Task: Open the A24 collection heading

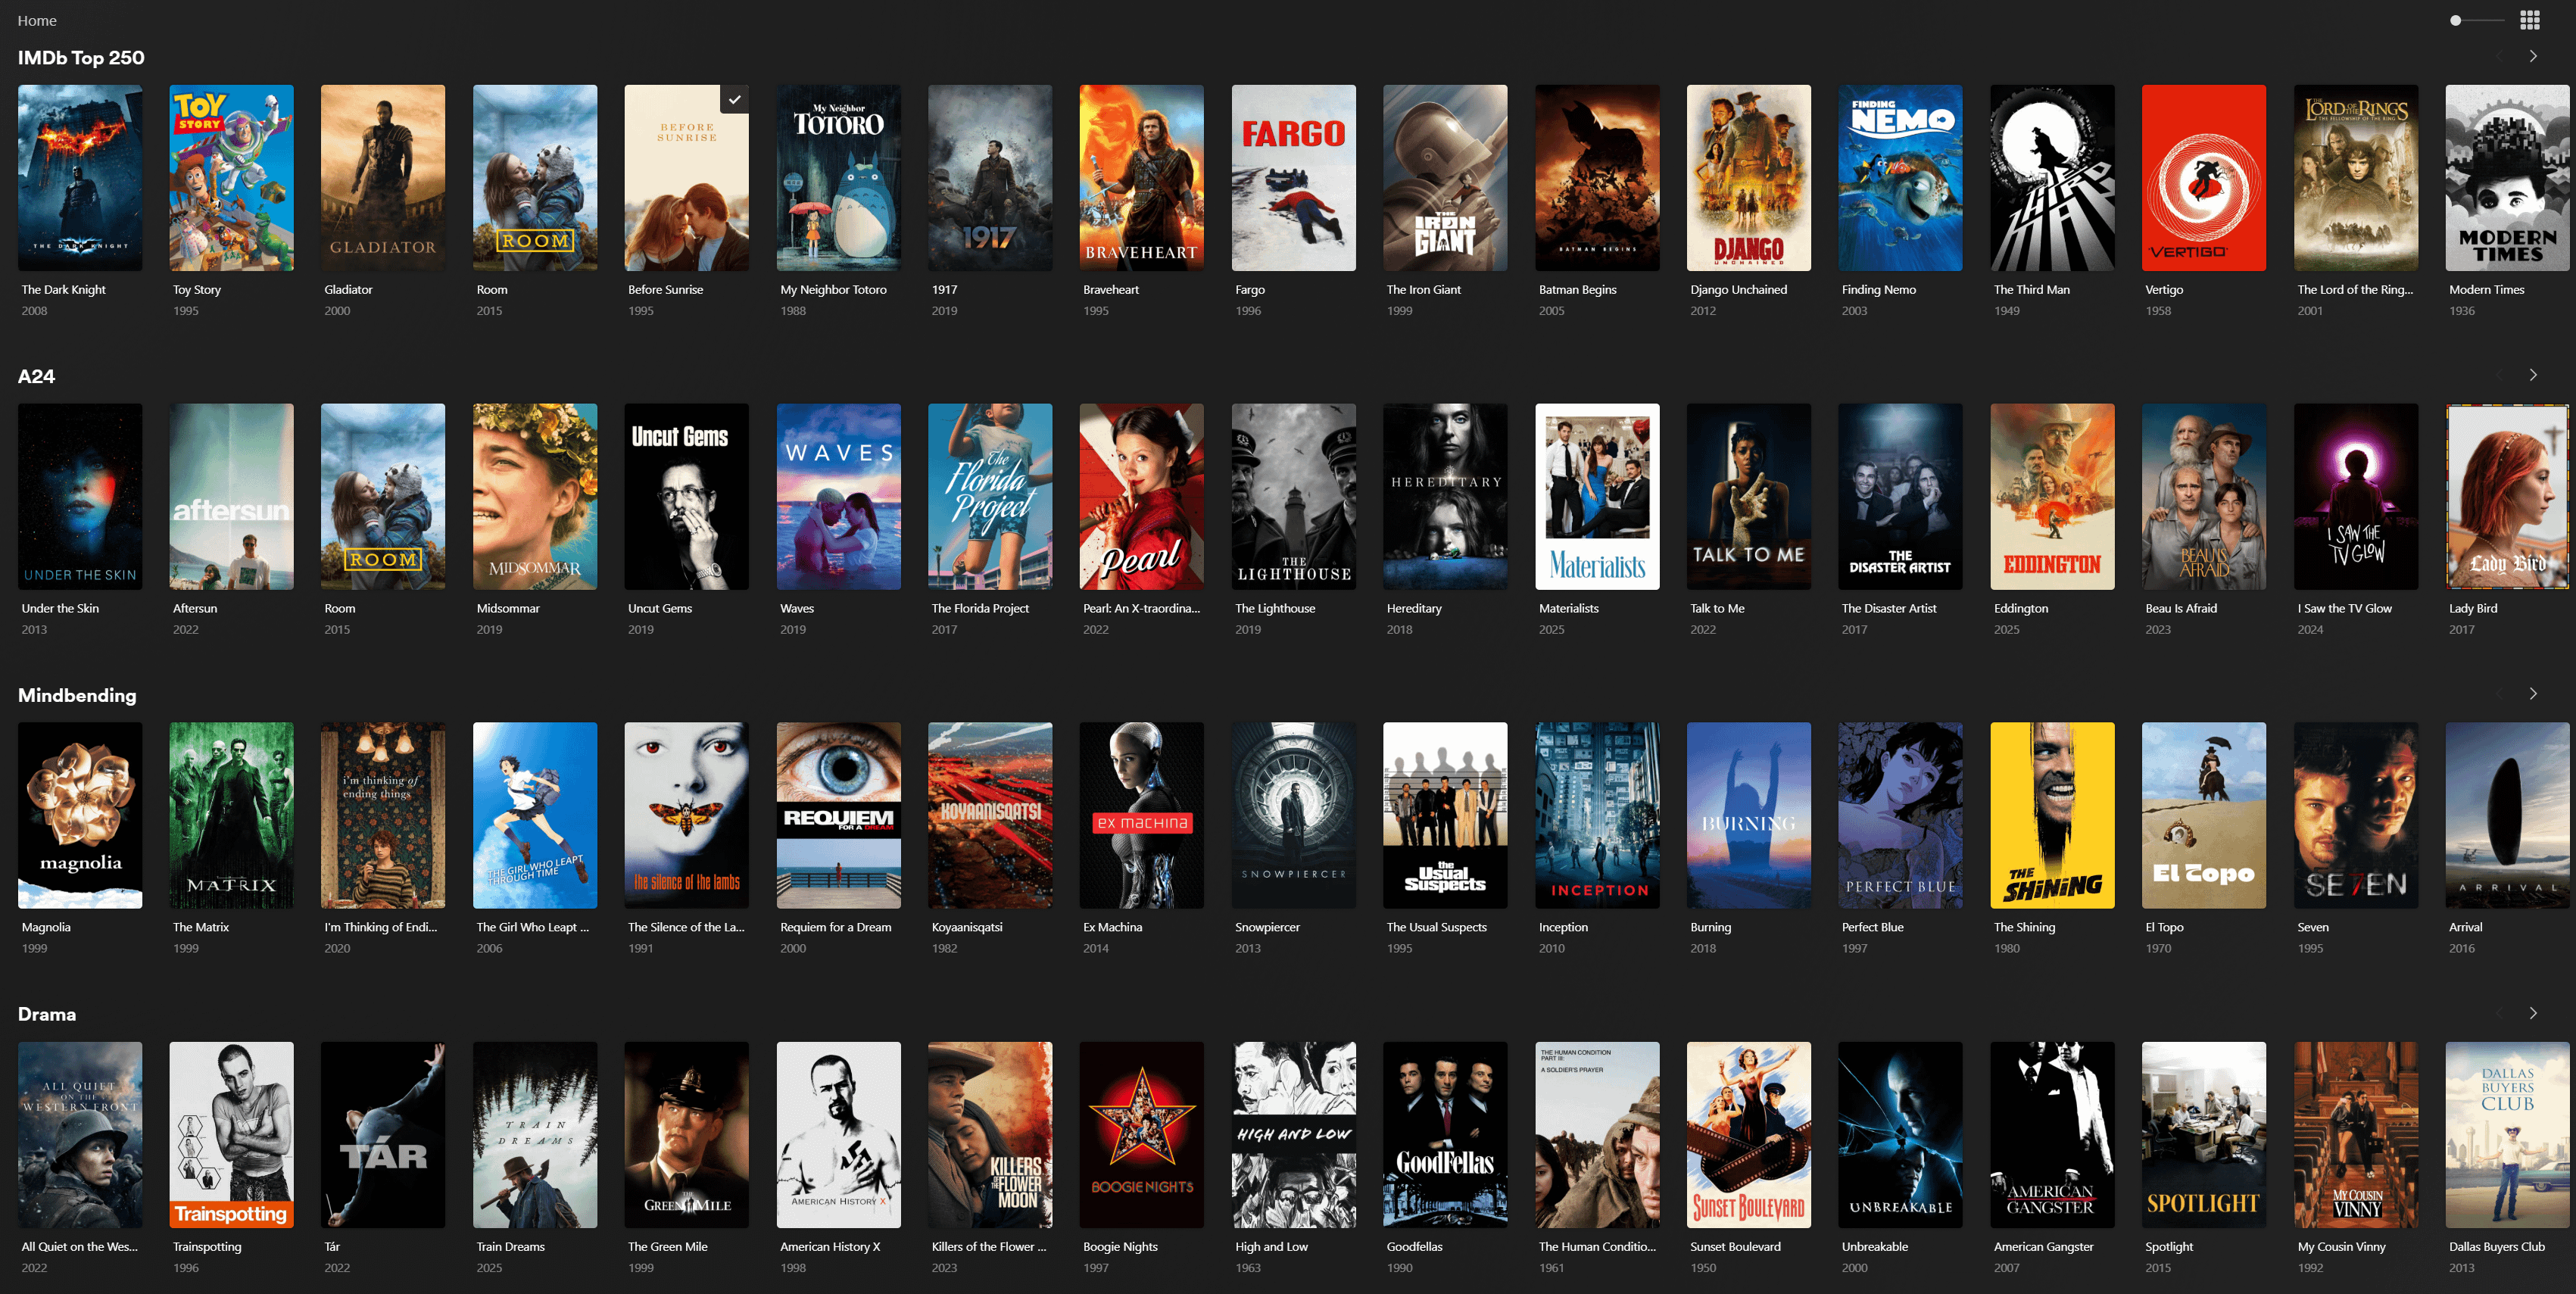Action: tap(36, 376)
